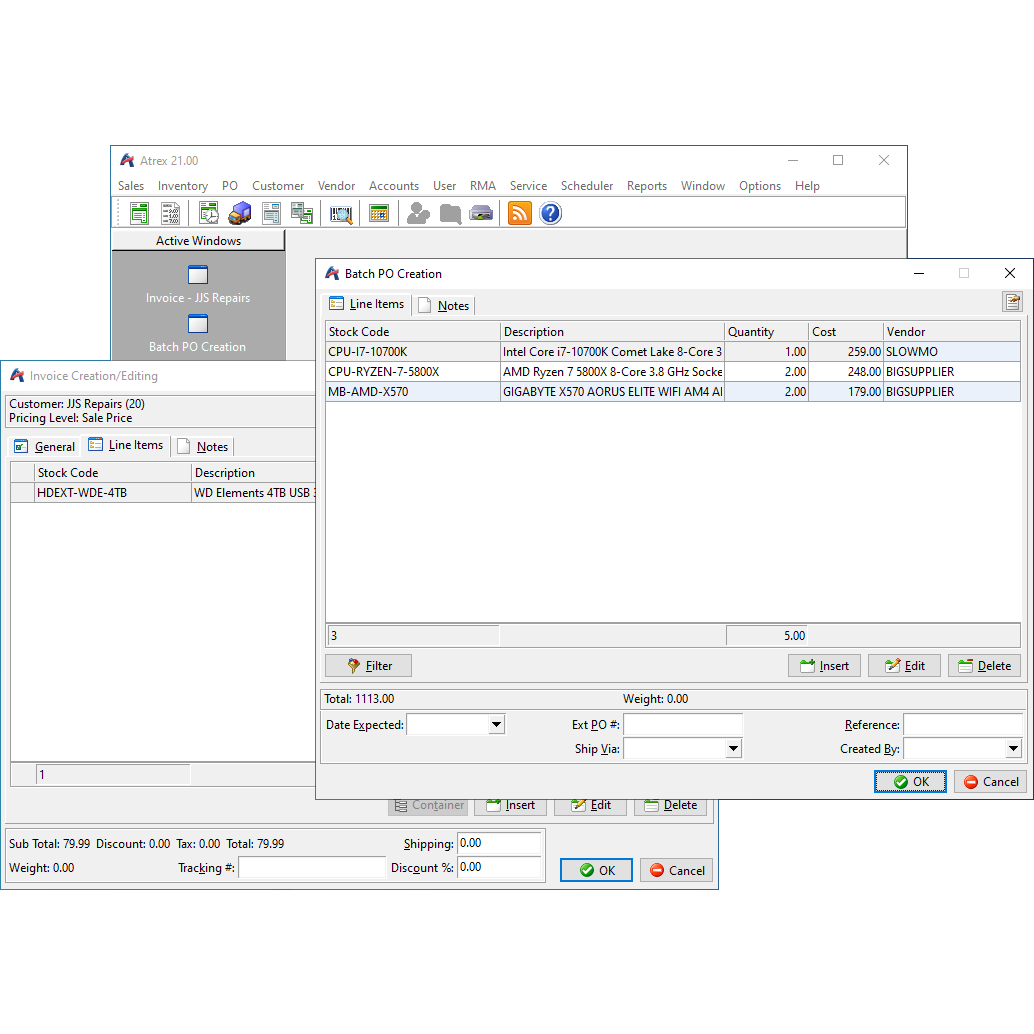Click the gray user toolbar icon
Image resolution: width=1034 pixels, height=1034 pixels.
[x=418, y=214]
